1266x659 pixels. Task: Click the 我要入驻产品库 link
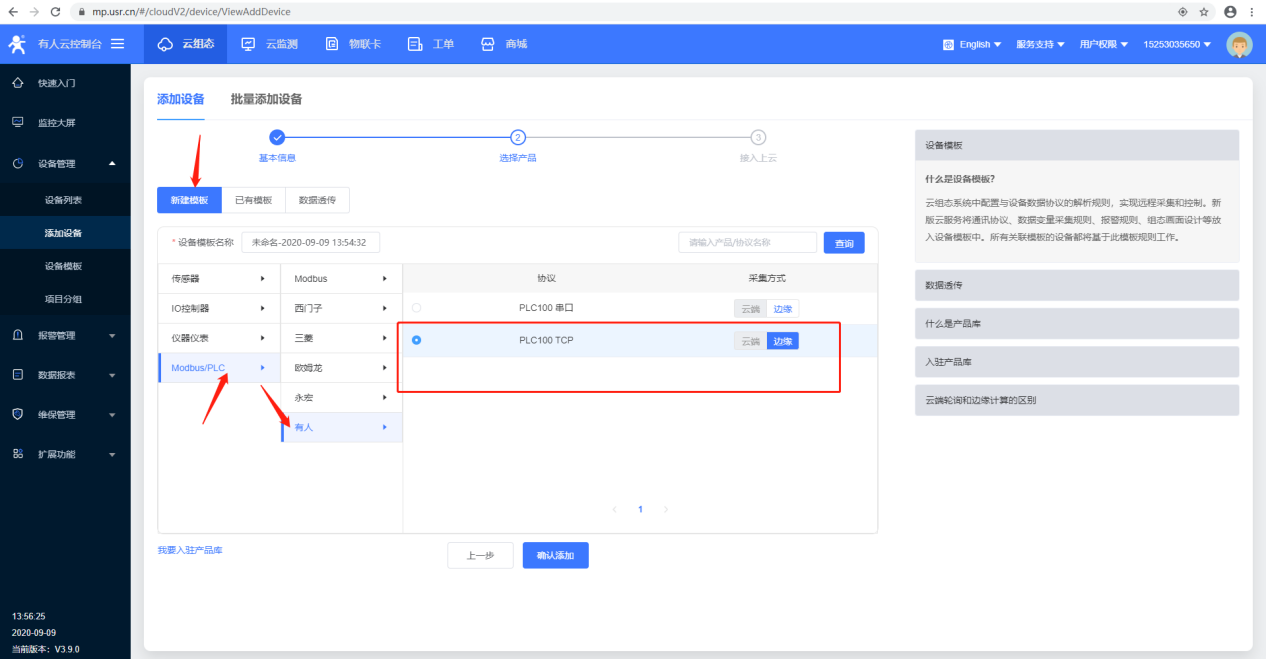point(190,550)
